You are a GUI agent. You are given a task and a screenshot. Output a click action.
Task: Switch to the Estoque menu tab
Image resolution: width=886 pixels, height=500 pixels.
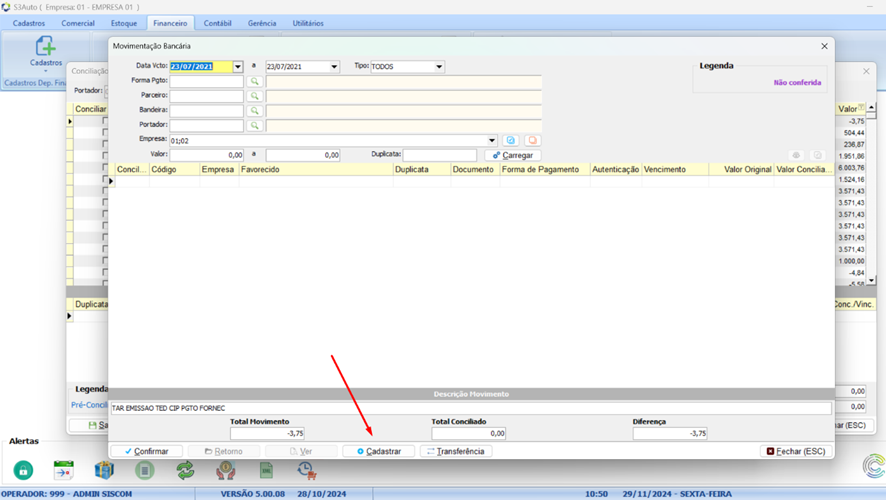click(x=124, y=23)
